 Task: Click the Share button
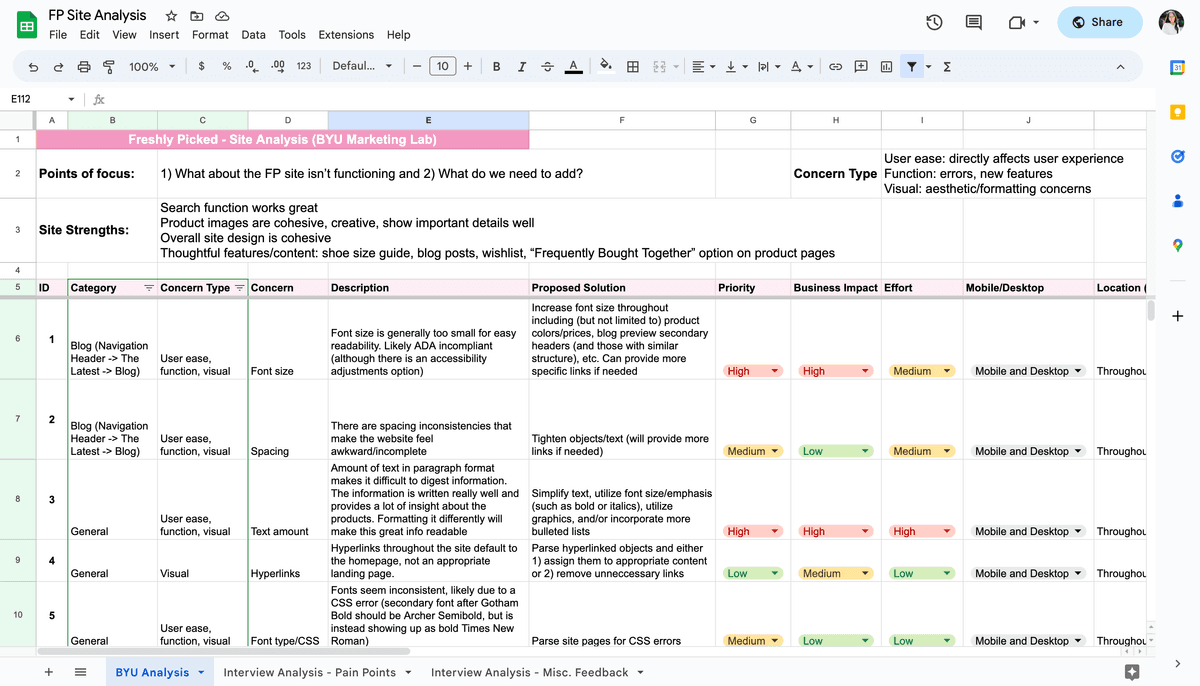coord(1099,22)
